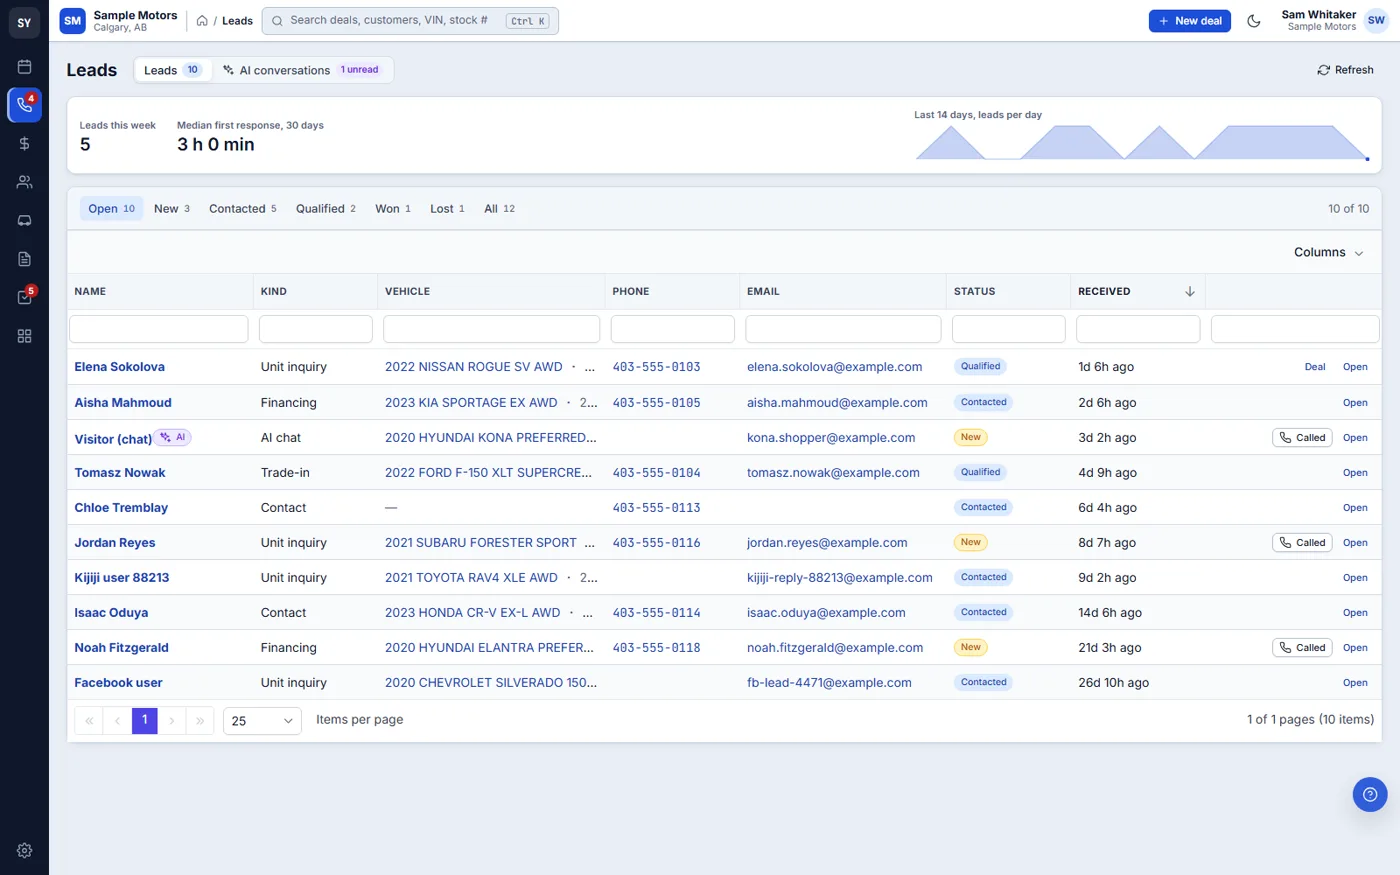Click the SM Sample Motors logo
Screen dimensions: 1400x875
(72, 21)
